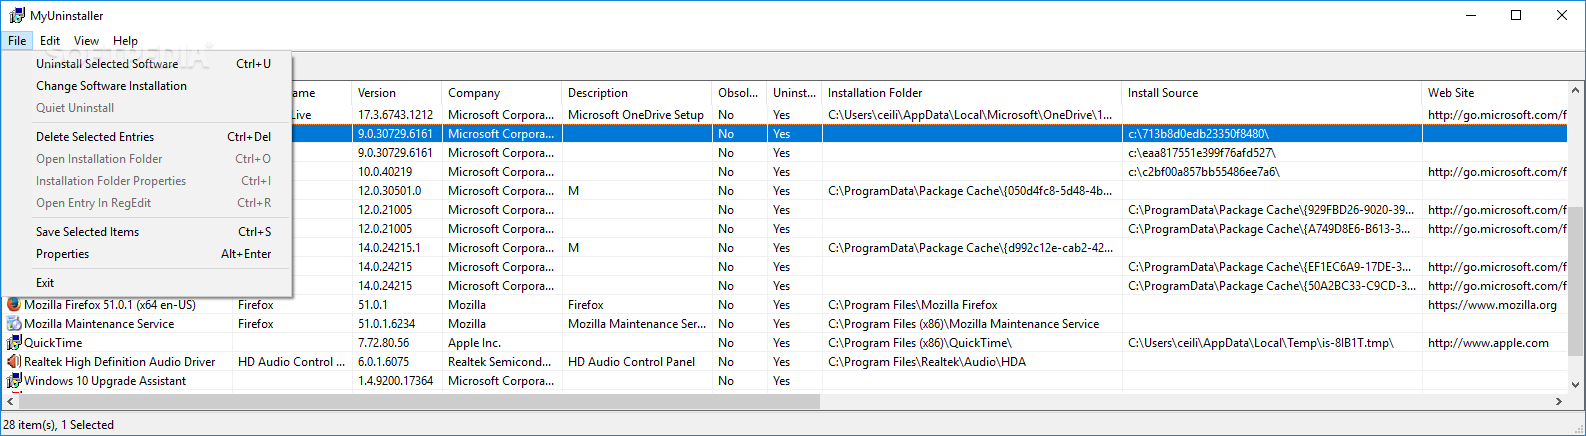Click the status bar item count text
Screen dimensions: 1586x436
(58, 425)
